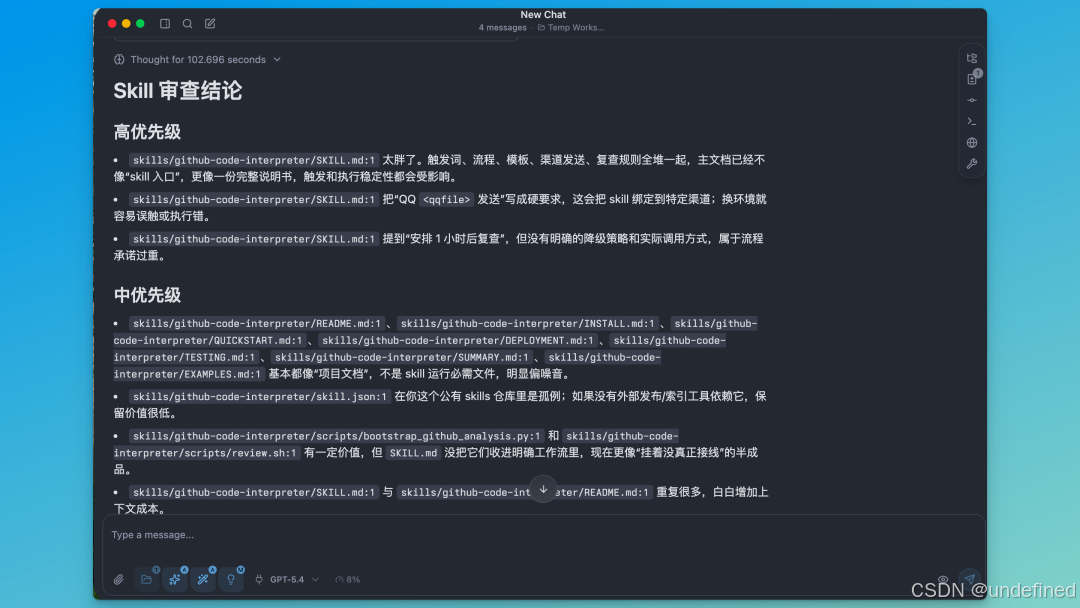The image size is (1080, 608).
Task: Toggle the sidebar panel icon in title bar
Action: click(165, 23)
